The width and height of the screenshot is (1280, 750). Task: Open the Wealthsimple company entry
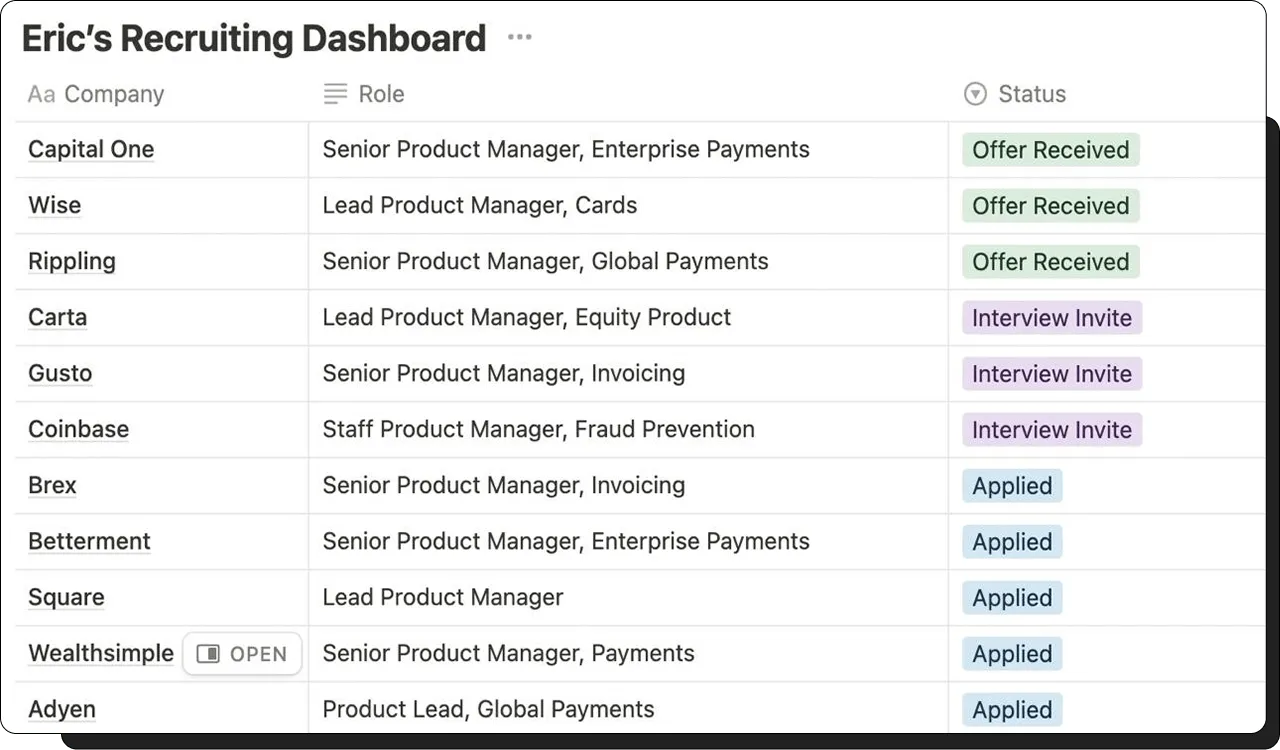pos(101,654)
